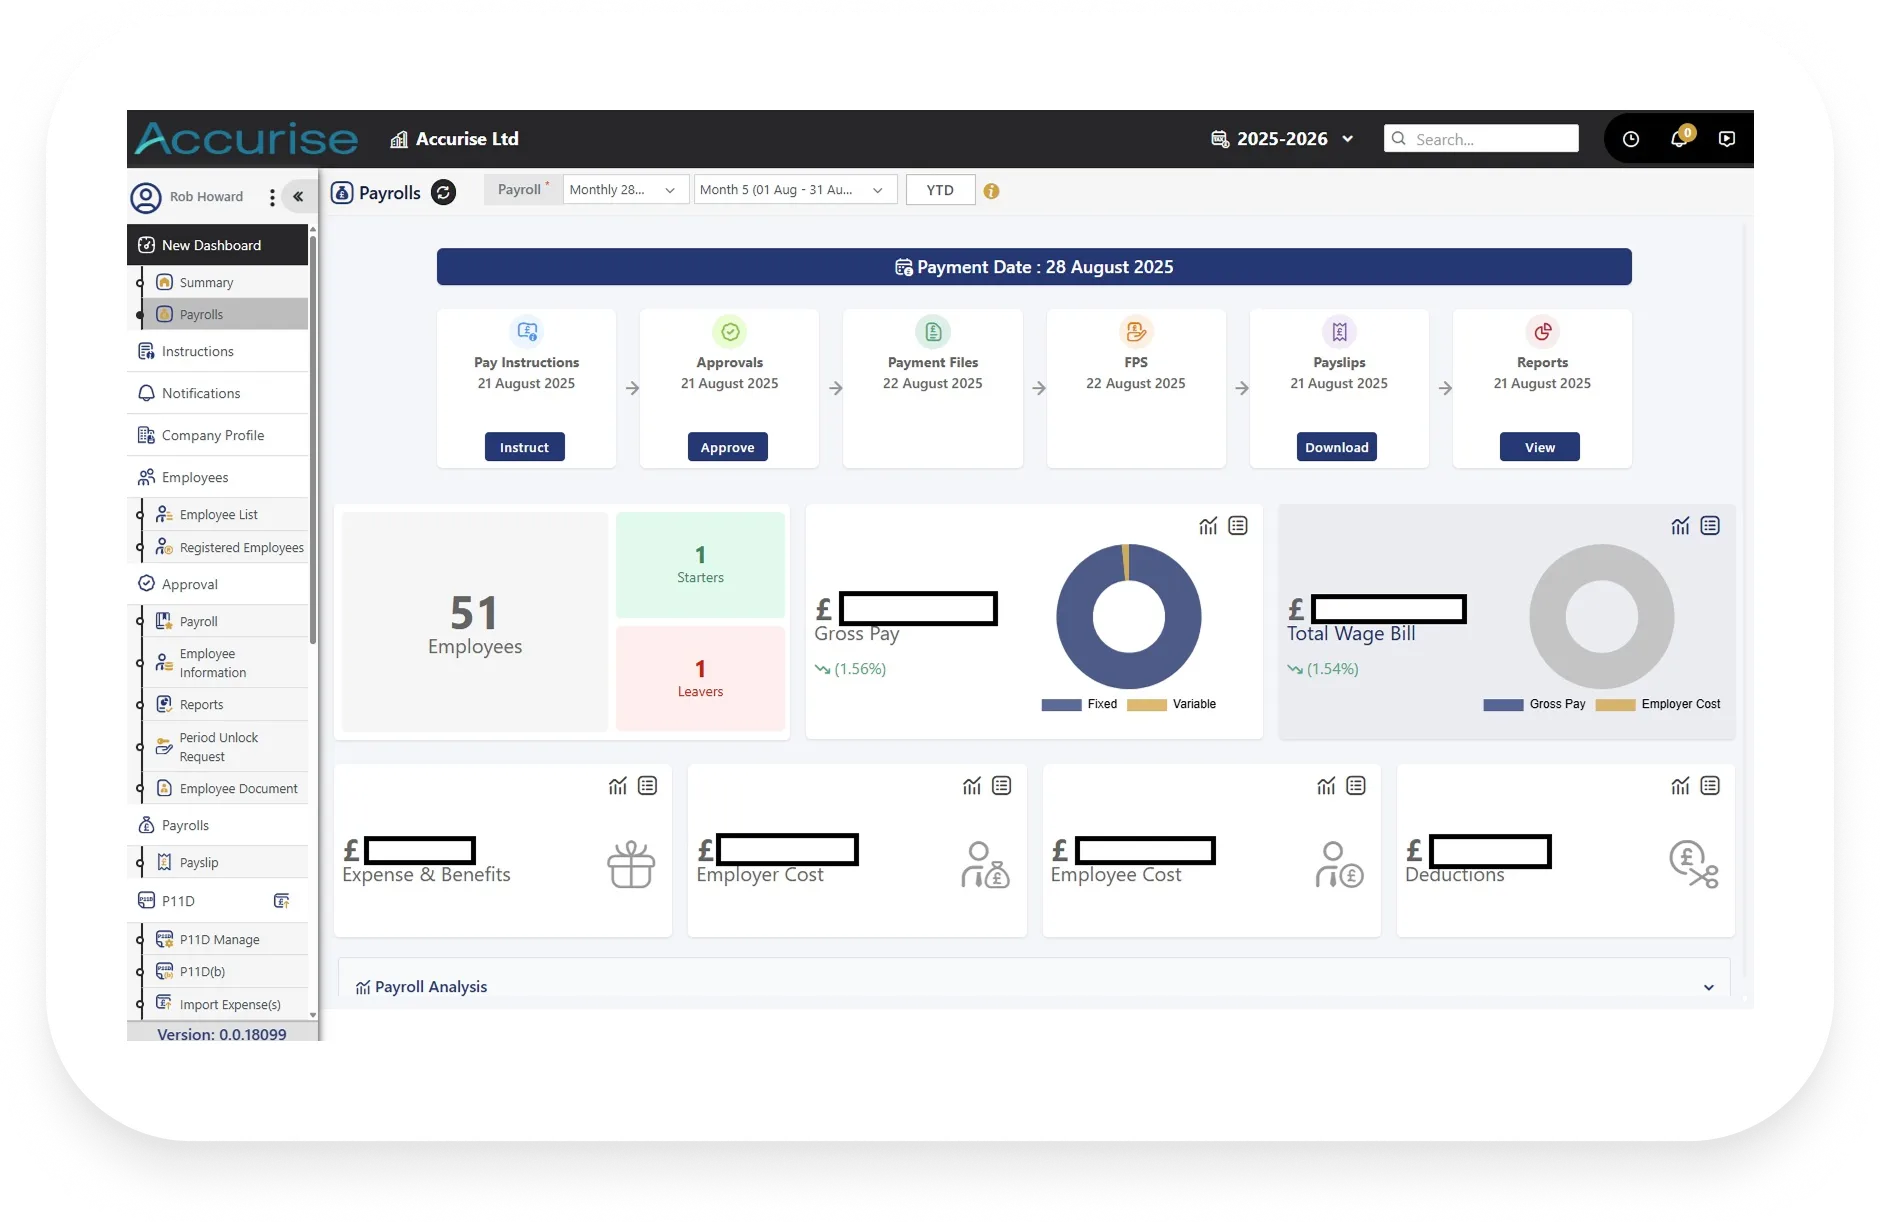
Task: Select Payrolls under New Dashboard
Action: tap(203, 314)
